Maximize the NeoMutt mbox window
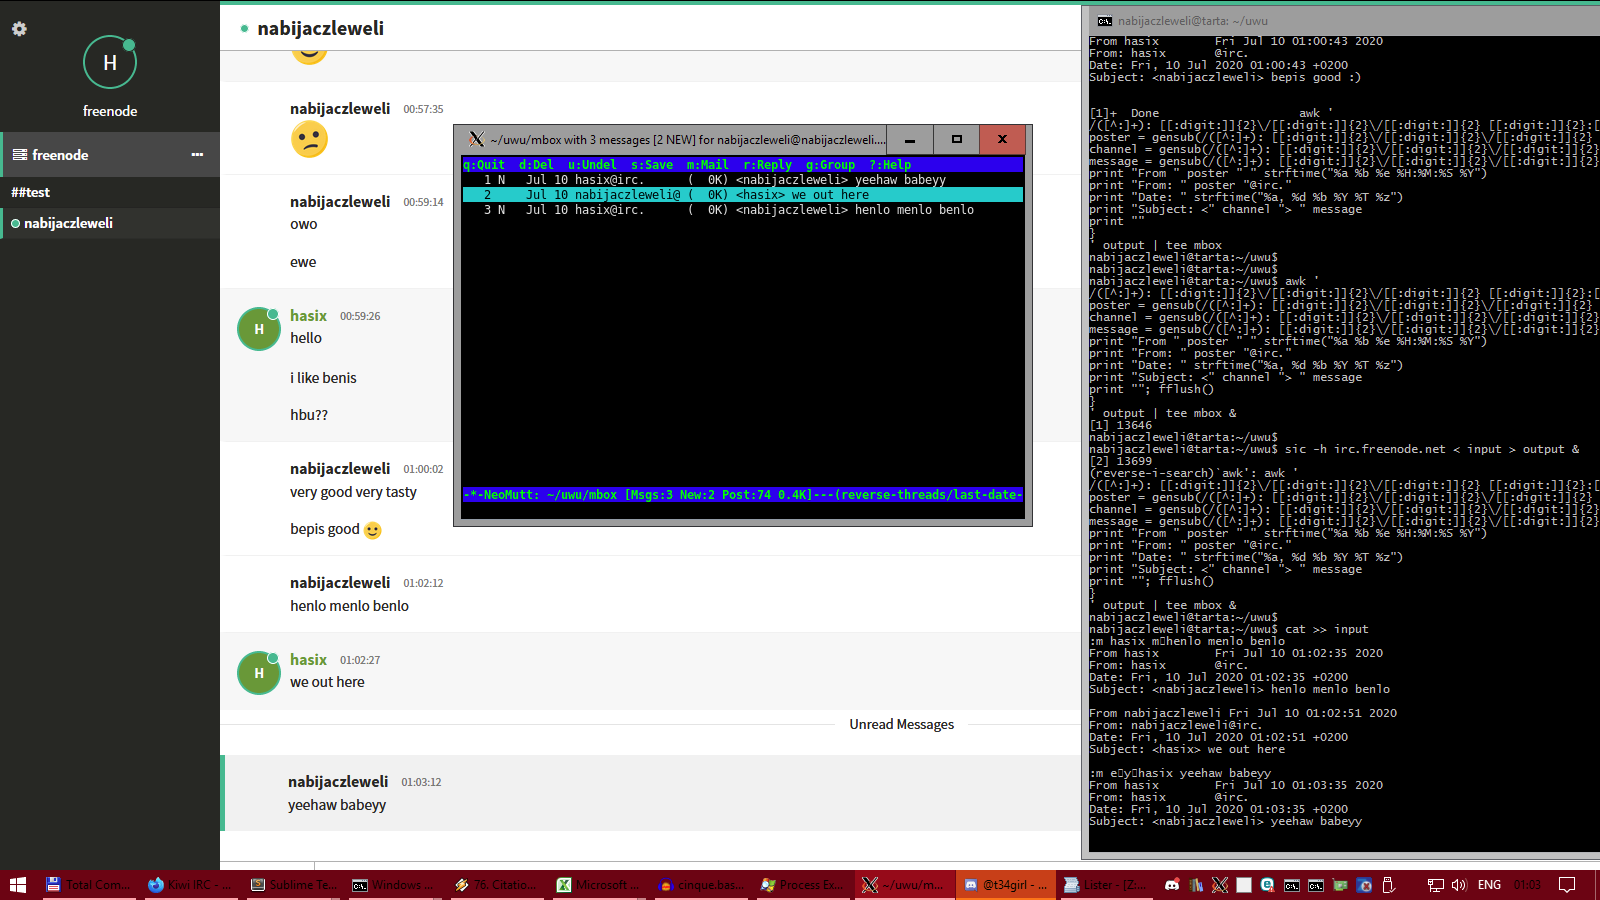The width and height of the screenshot is (1600, 900). [957, 140]
